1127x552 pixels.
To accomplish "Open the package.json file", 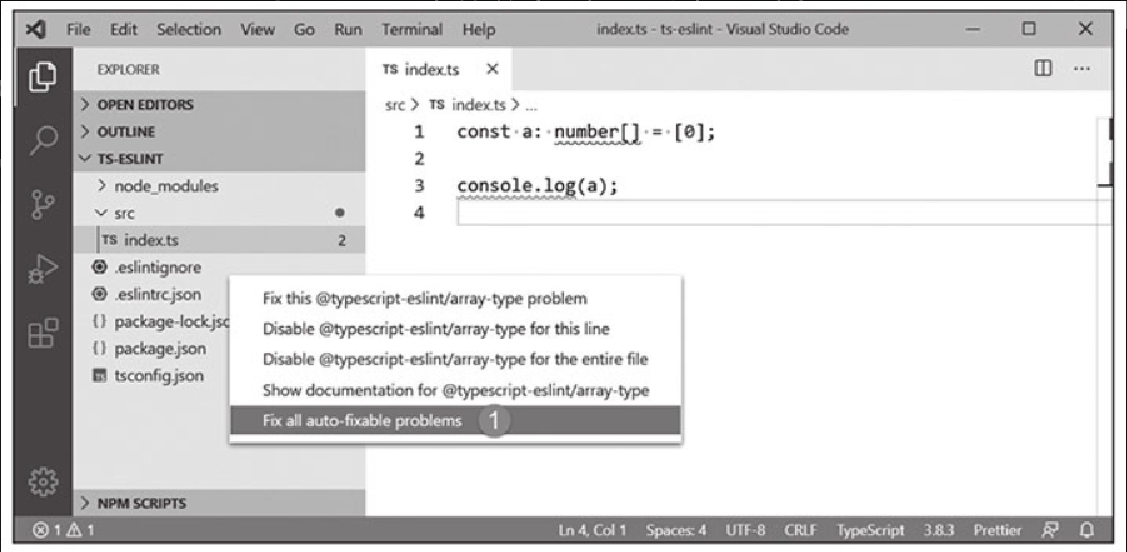I will tap(150, 349).
